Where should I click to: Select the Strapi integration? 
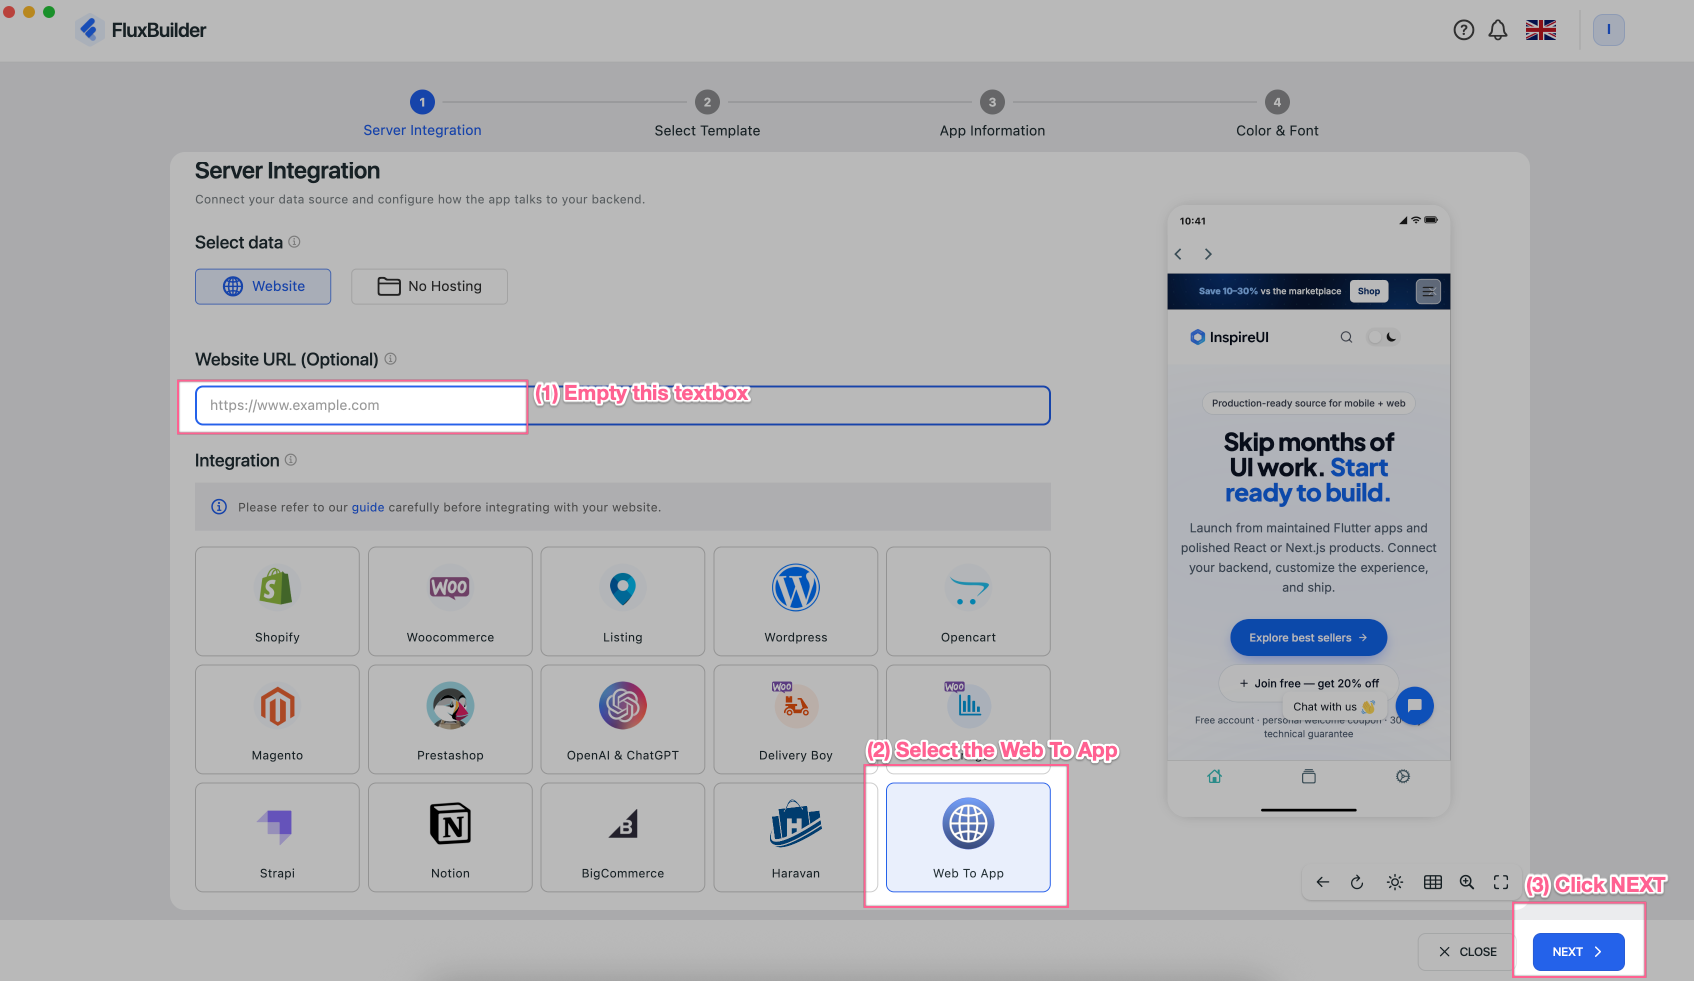tap(277, 837)
